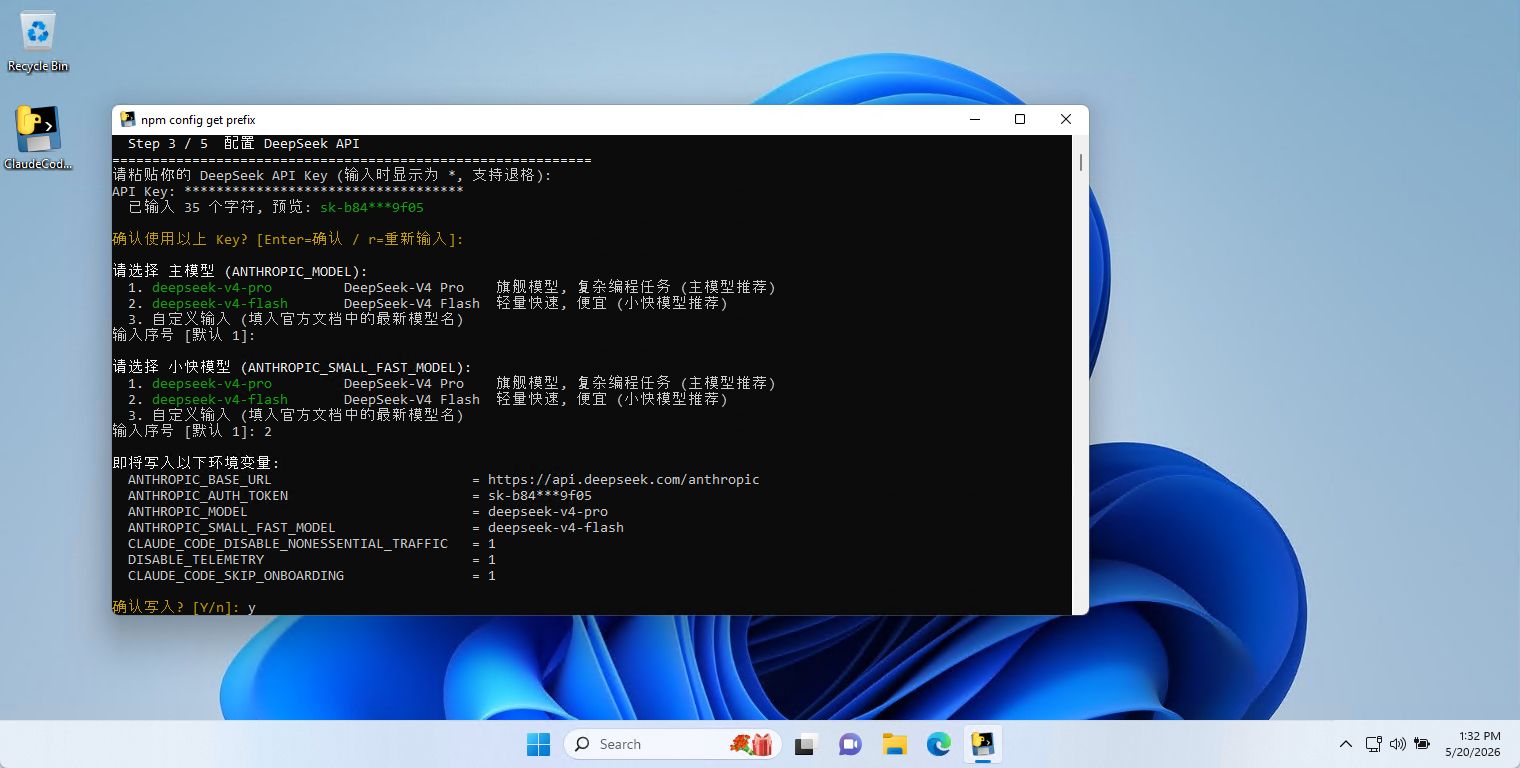Click deepseek-v4-flash under 小快模型 options
Image resolution: width=1520 pixels, height=768 pixels.
(x=220, y=400)
